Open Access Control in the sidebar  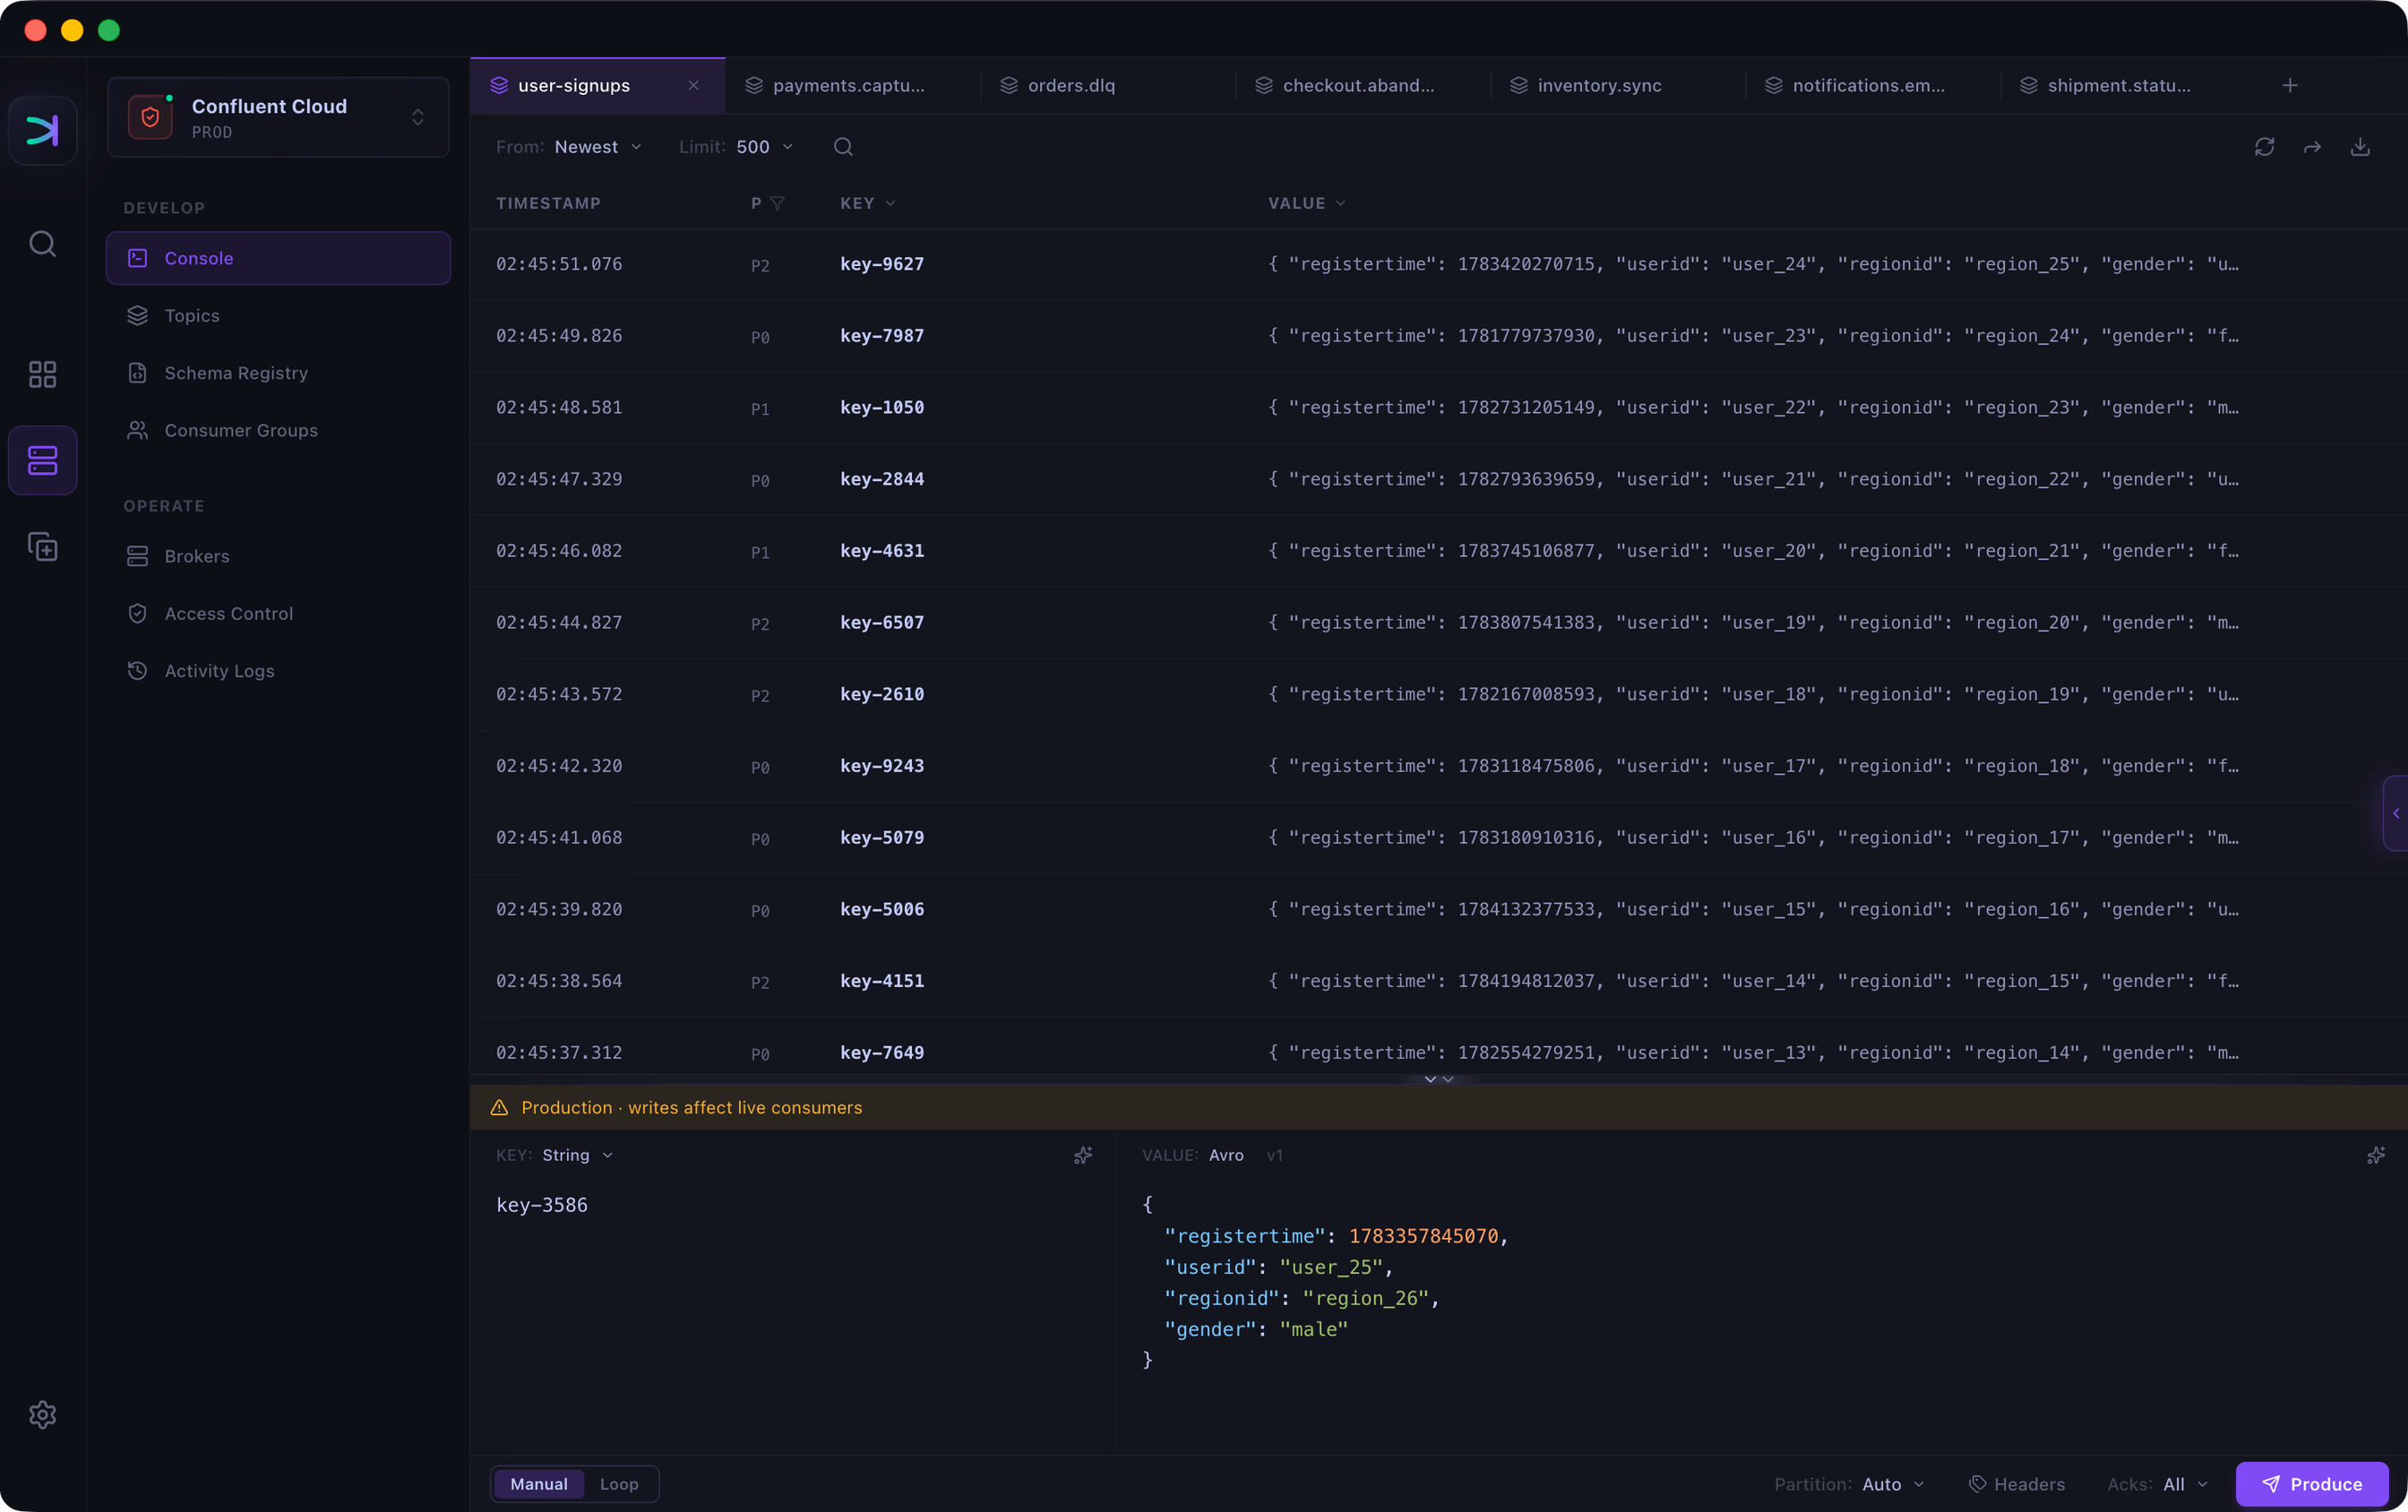coord(278,613)
